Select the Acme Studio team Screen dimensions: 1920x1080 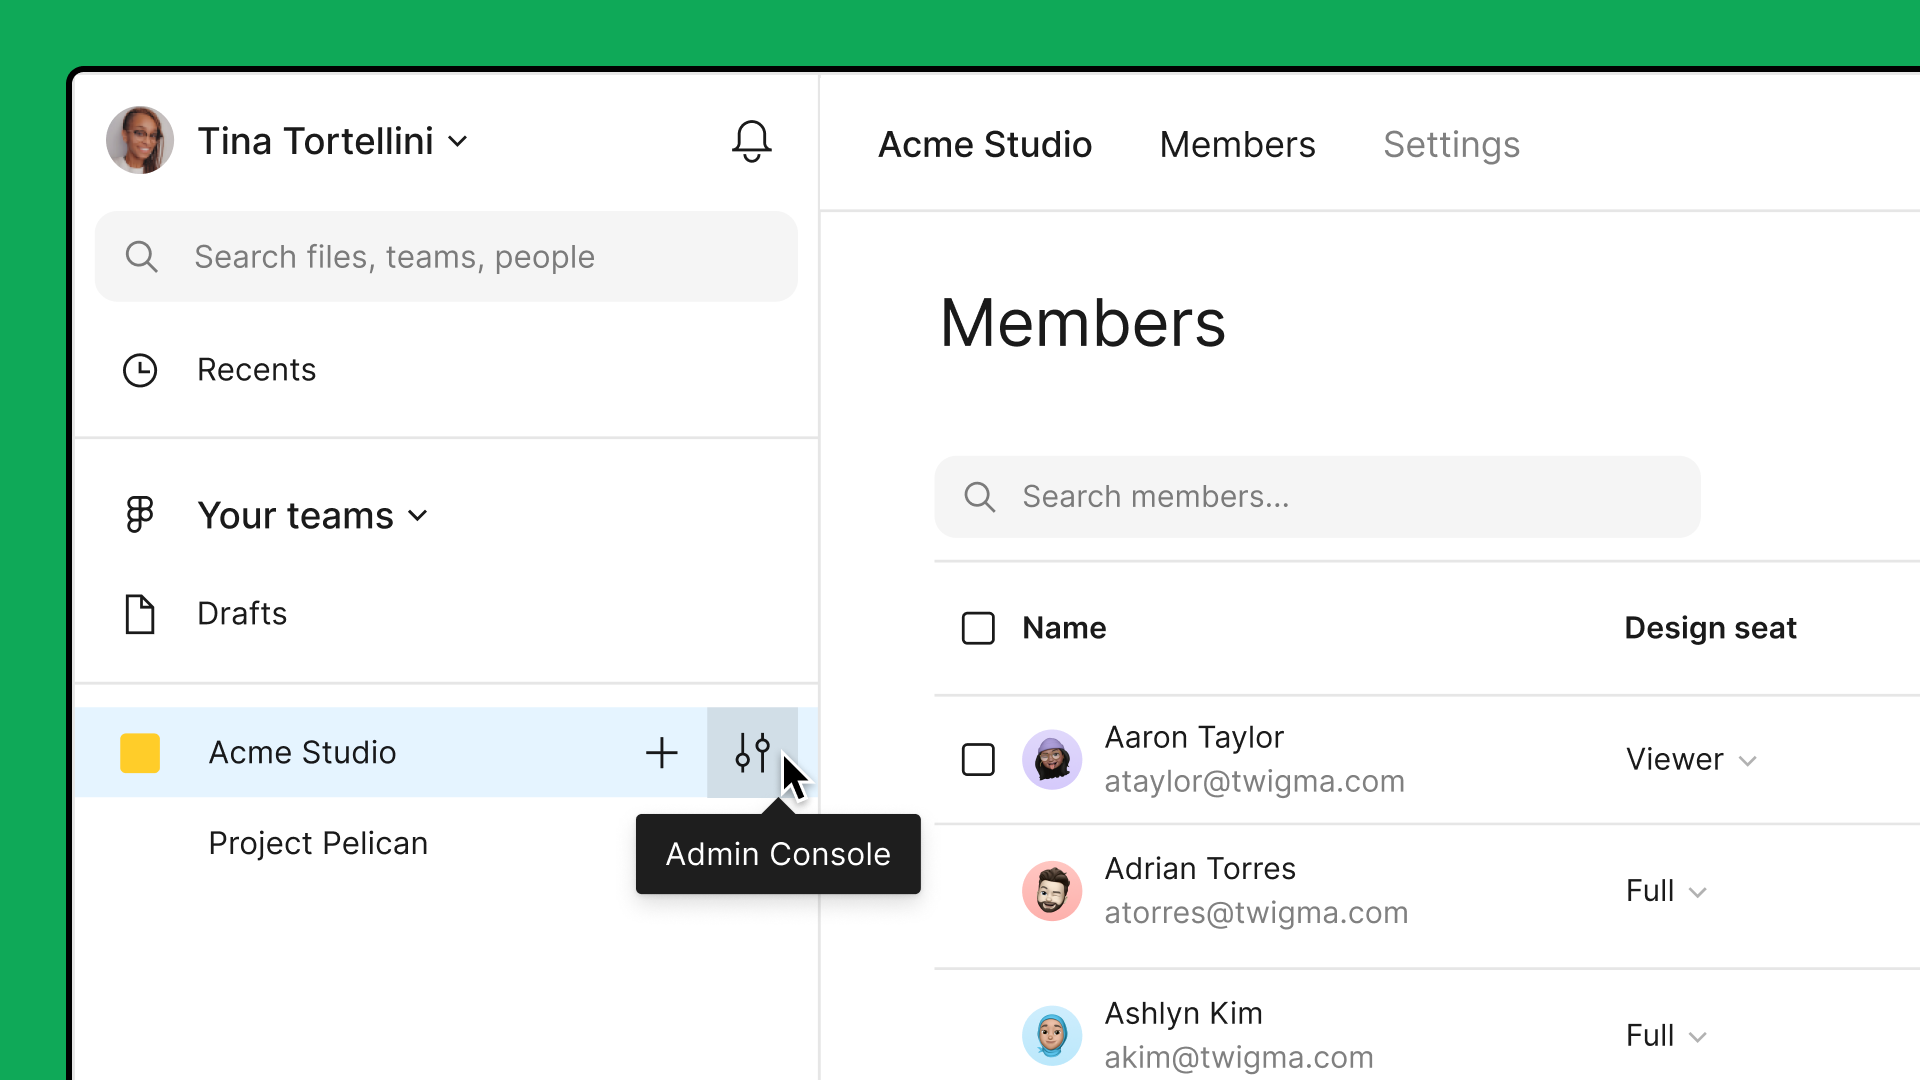302,752
